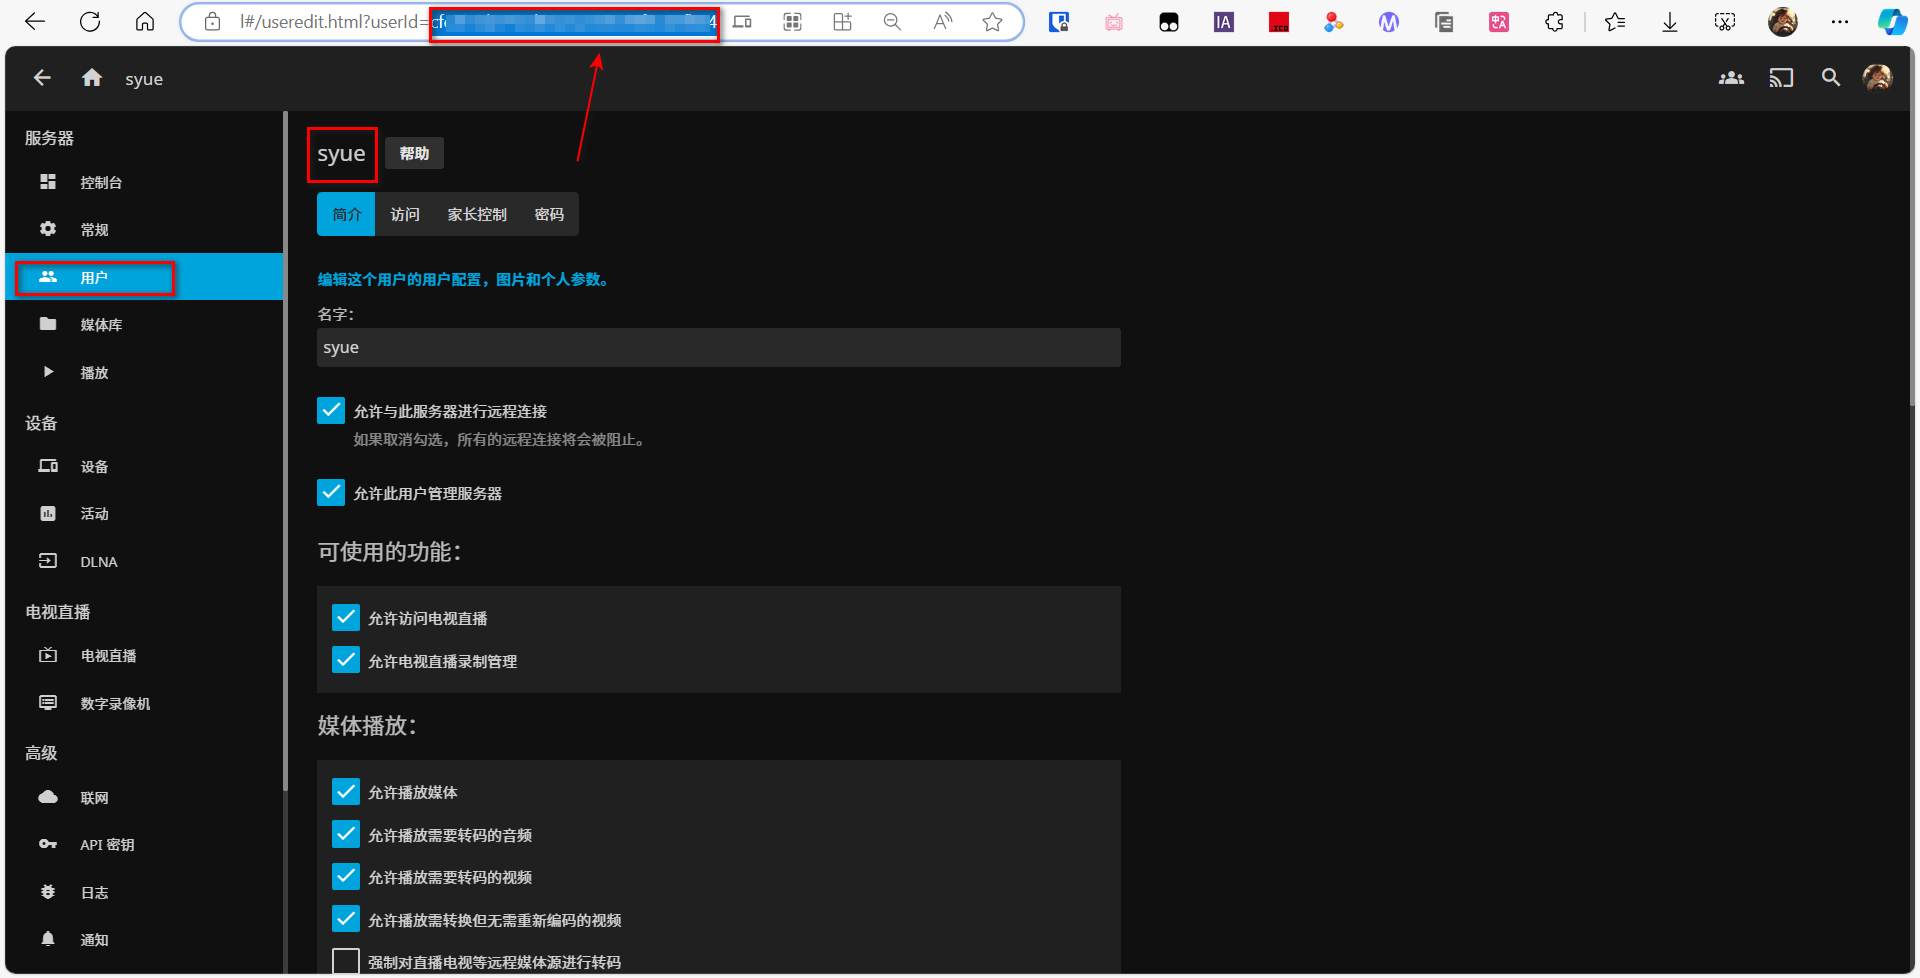The image size is (1920, 978).
Task: Disable 允许访问电视直播 checkbox
Action: 346,618
